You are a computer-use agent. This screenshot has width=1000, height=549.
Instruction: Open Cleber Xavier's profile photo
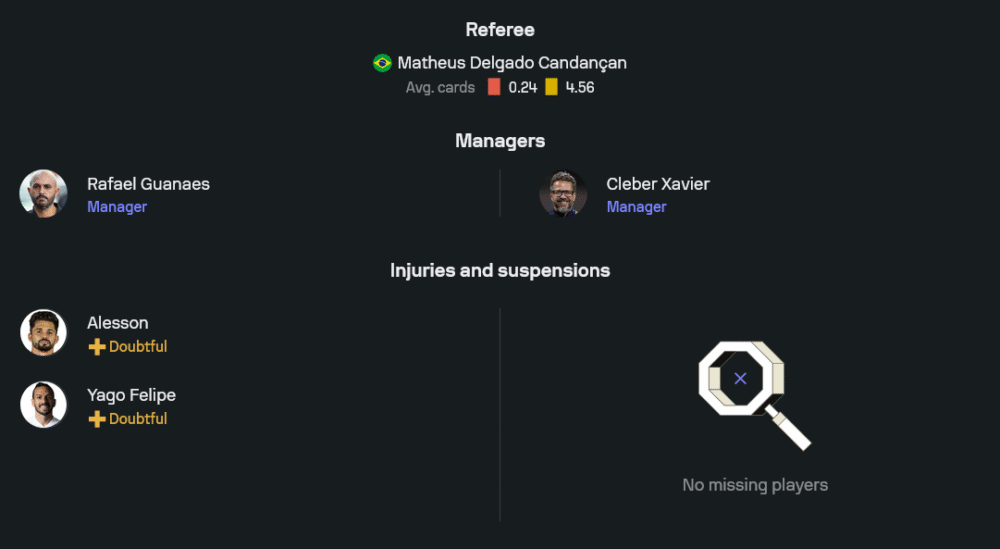coord(563,194)
